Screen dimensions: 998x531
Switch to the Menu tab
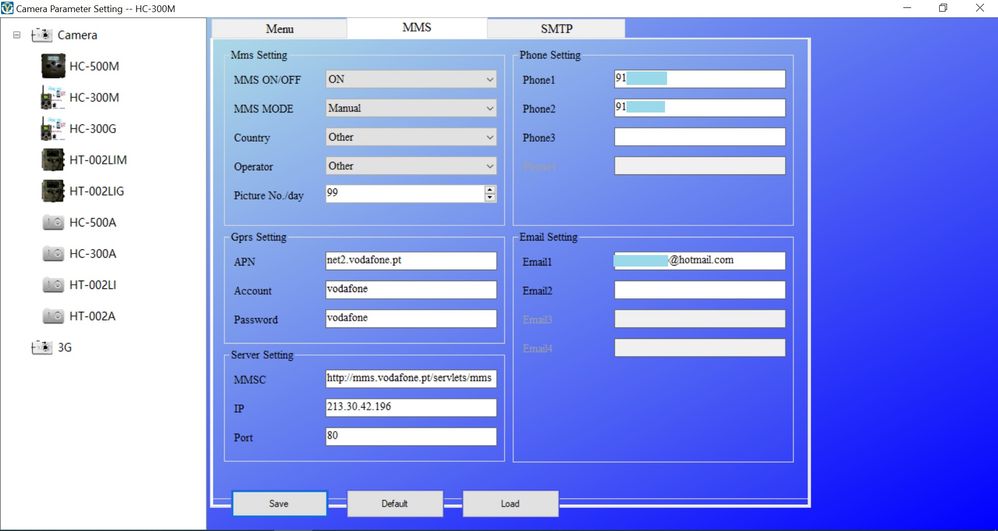(x=279, y=29)
